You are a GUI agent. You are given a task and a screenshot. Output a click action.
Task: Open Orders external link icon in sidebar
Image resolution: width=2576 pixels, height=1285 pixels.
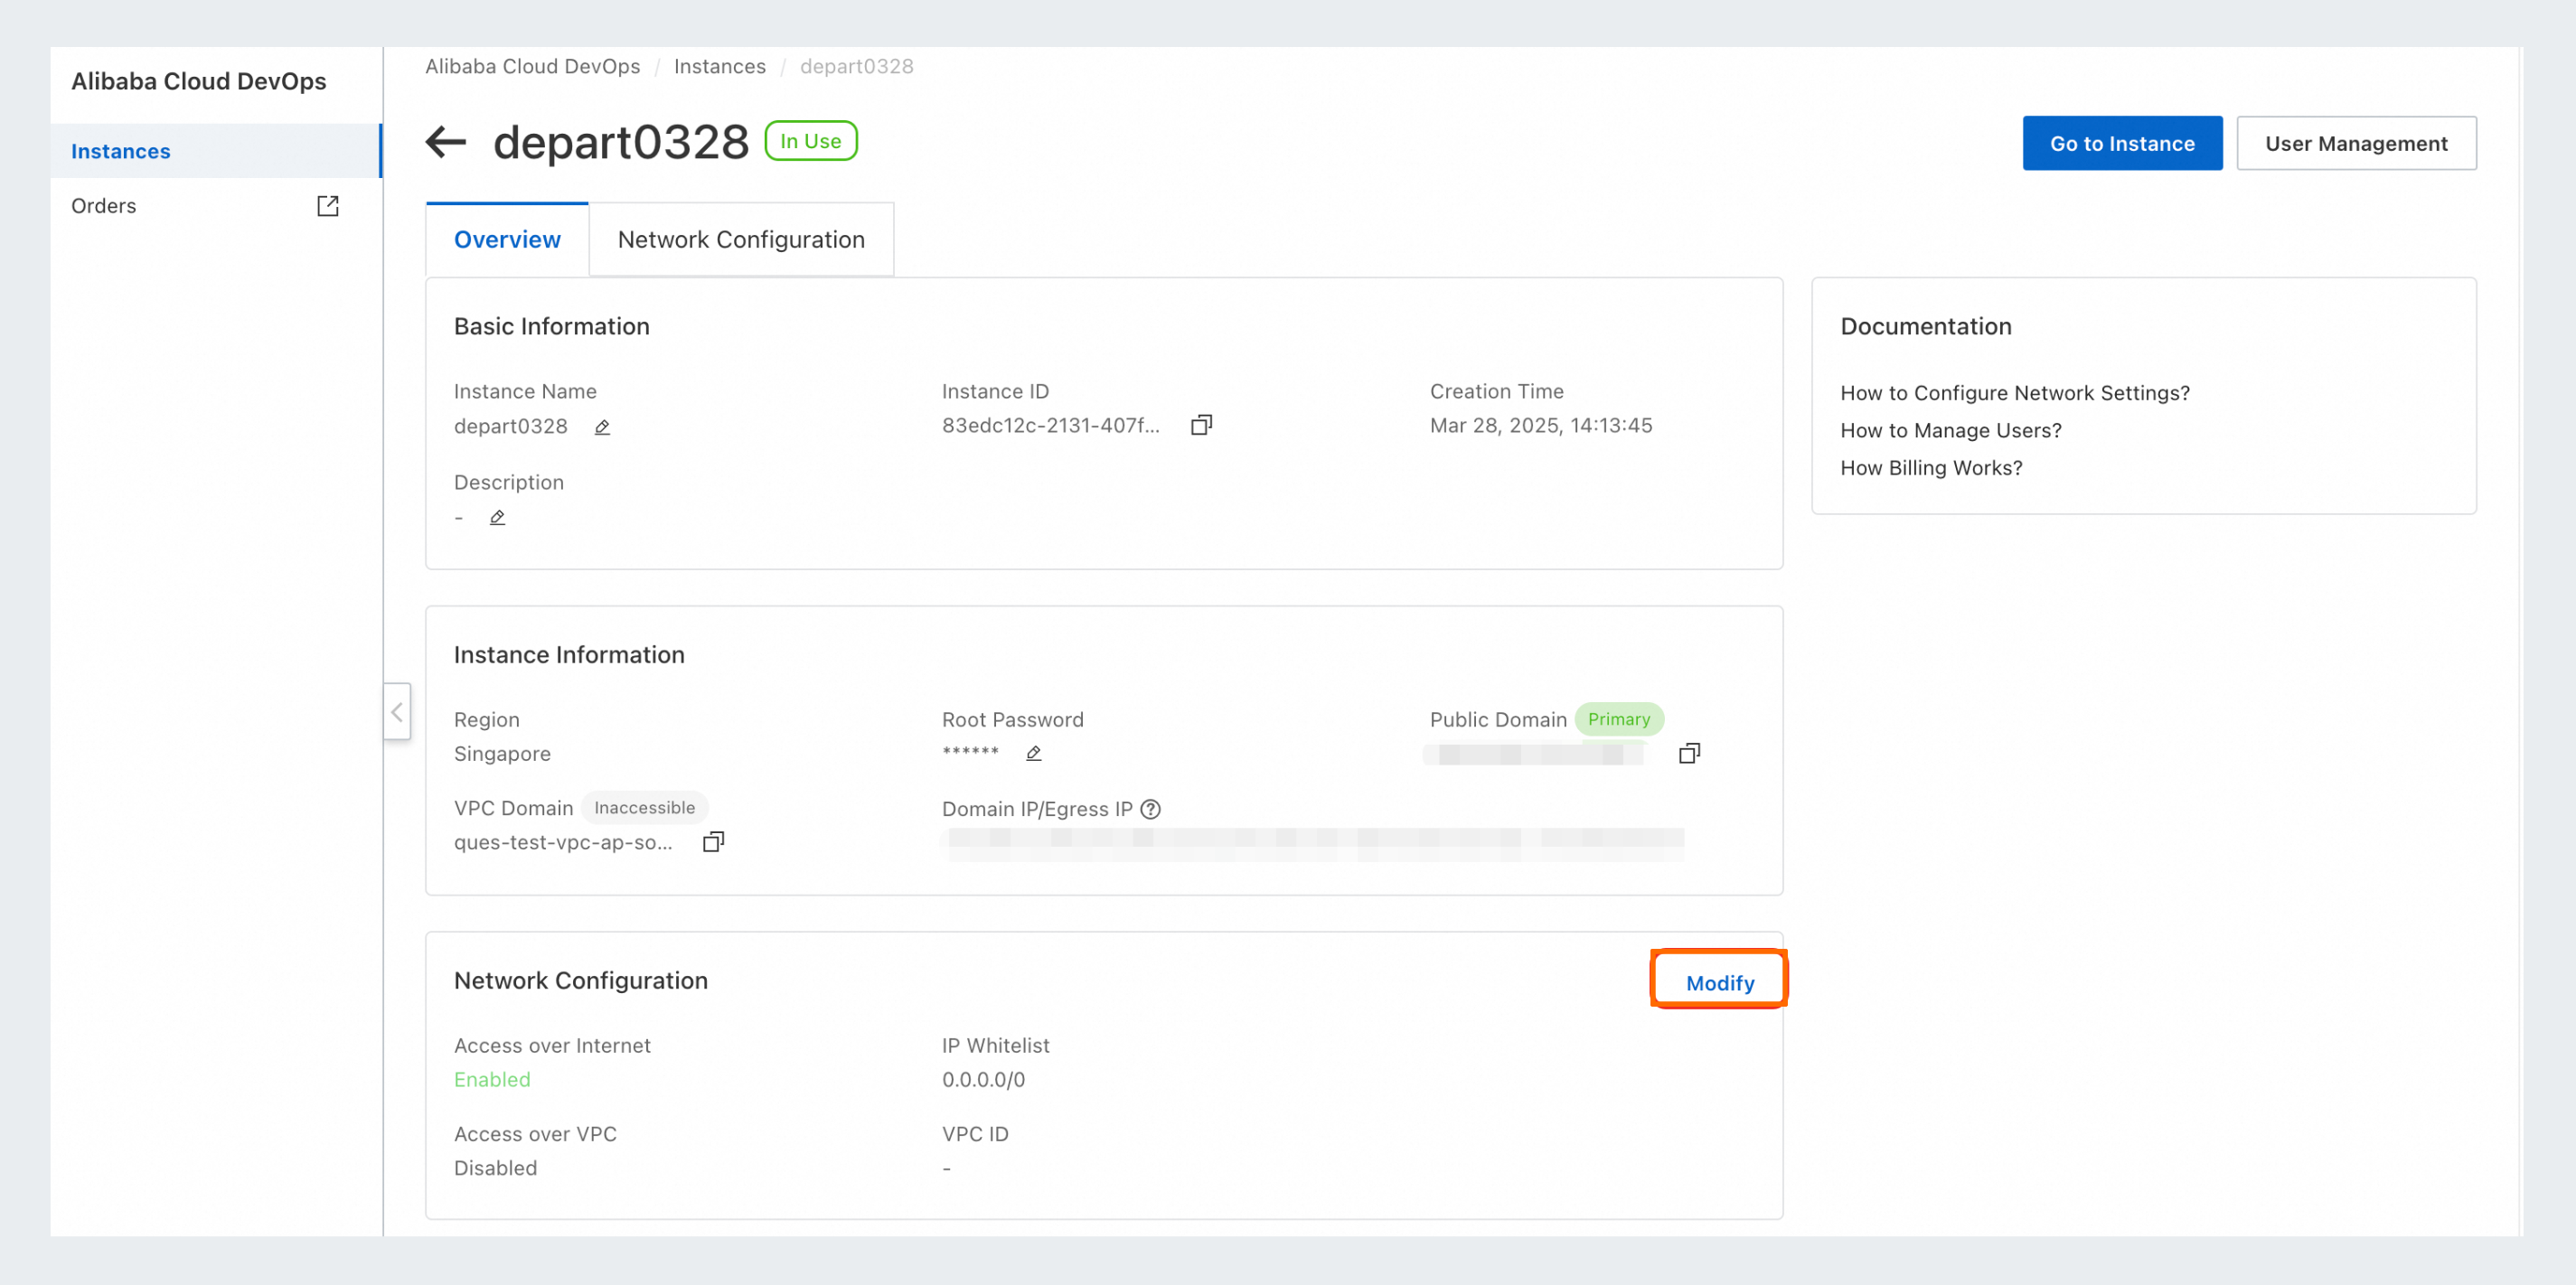(328, 206)
